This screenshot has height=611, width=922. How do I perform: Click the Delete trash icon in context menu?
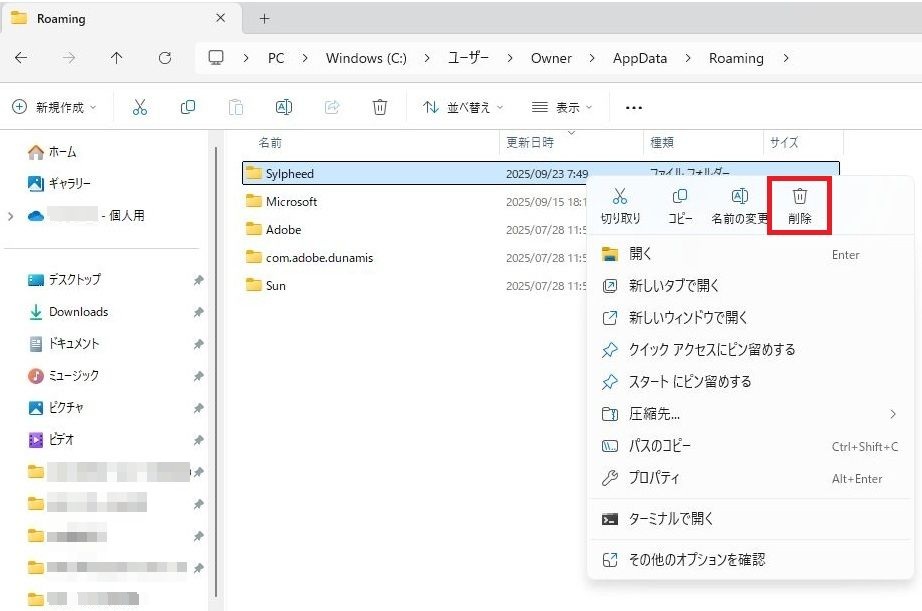click(799, 197)
